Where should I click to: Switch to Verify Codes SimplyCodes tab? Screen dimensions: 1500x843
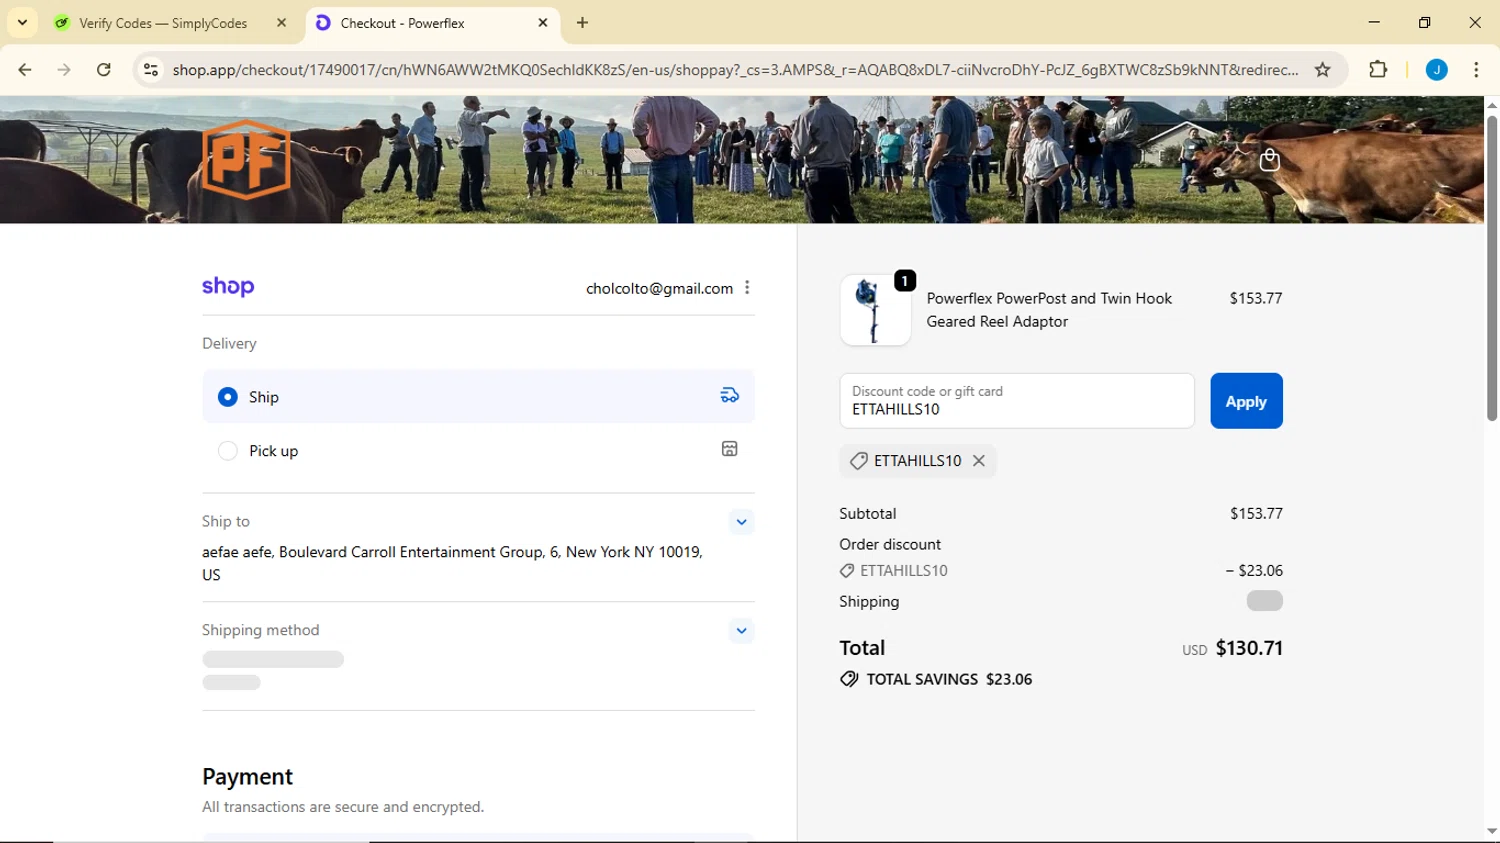coord(170,23)
